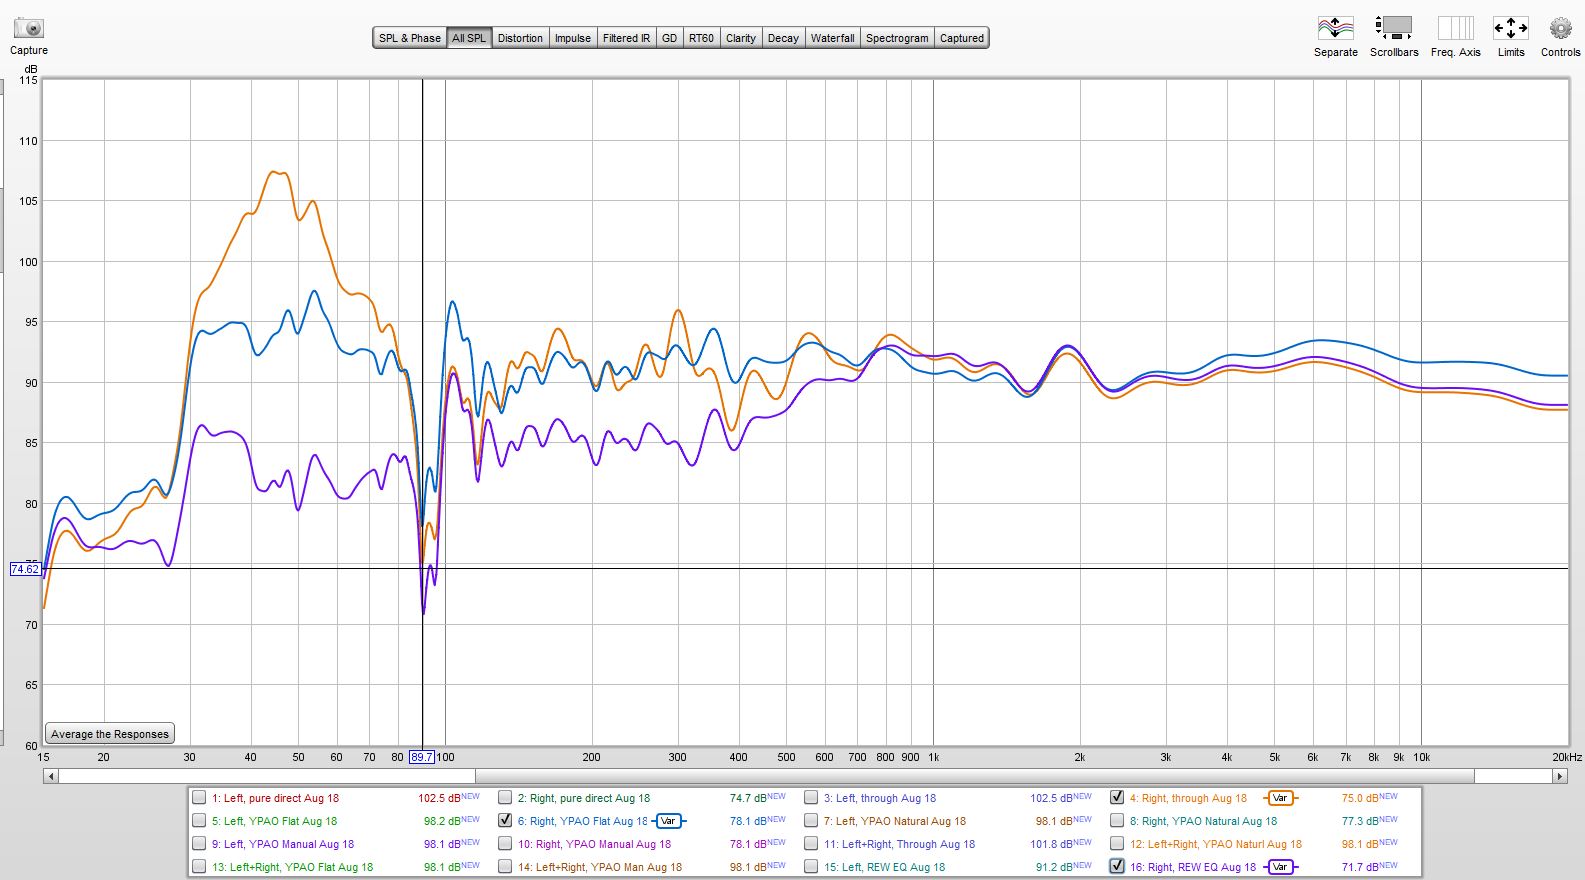Screen dimensions: 1585x880
Task: Switch to the SPL & Phase tab
Action: tap(409, 38)
